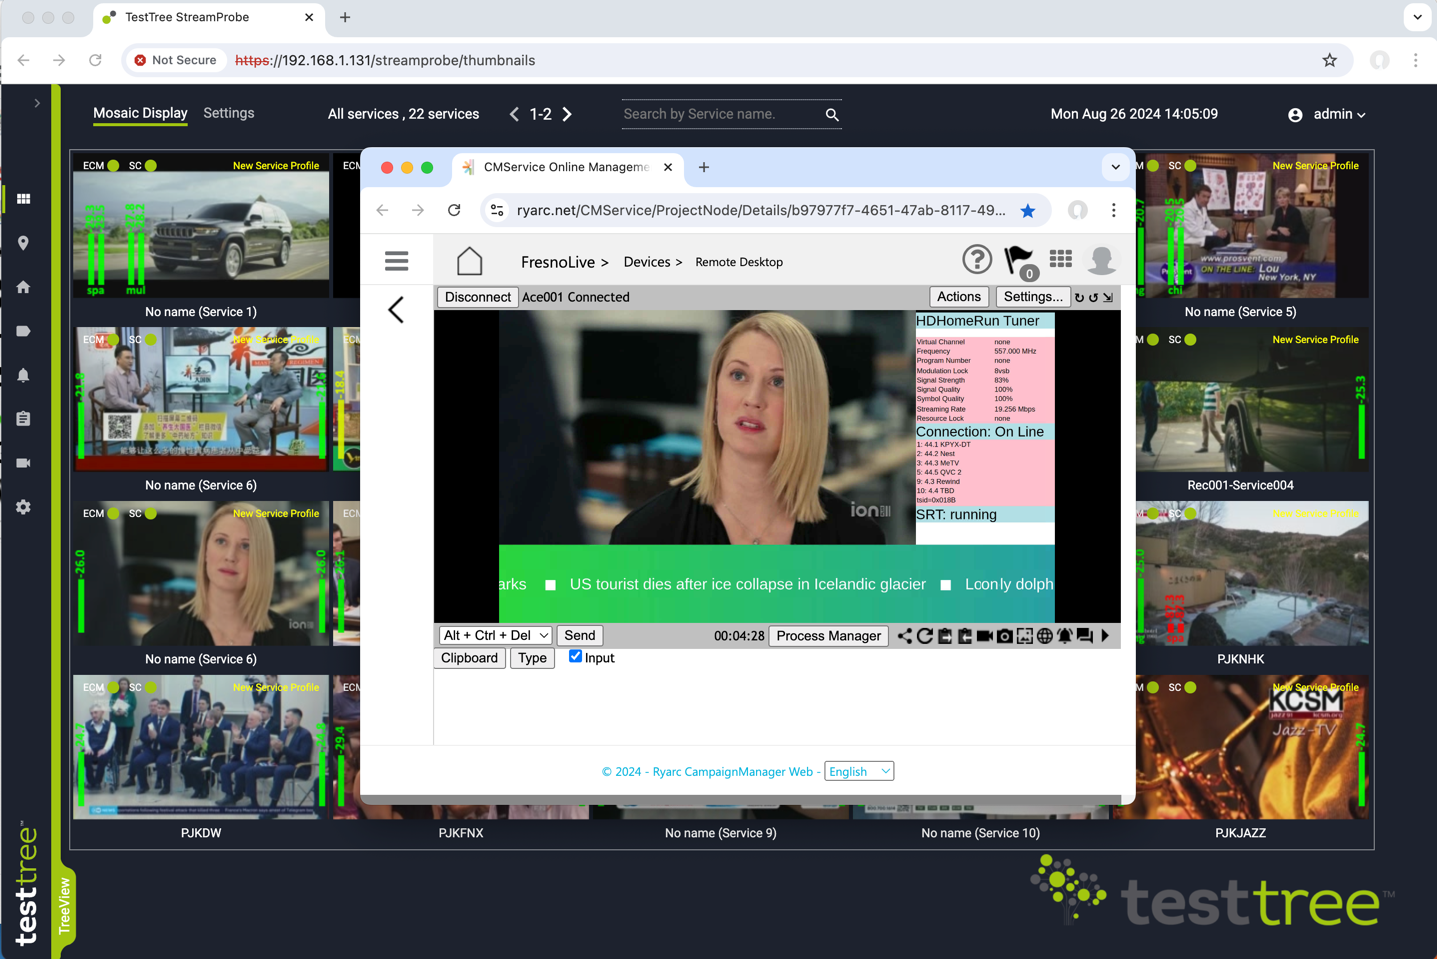Click the rotate clockwise icon beside Settings...
The width and height of the screenshot is (1437, 959).
pos(1079,297)
